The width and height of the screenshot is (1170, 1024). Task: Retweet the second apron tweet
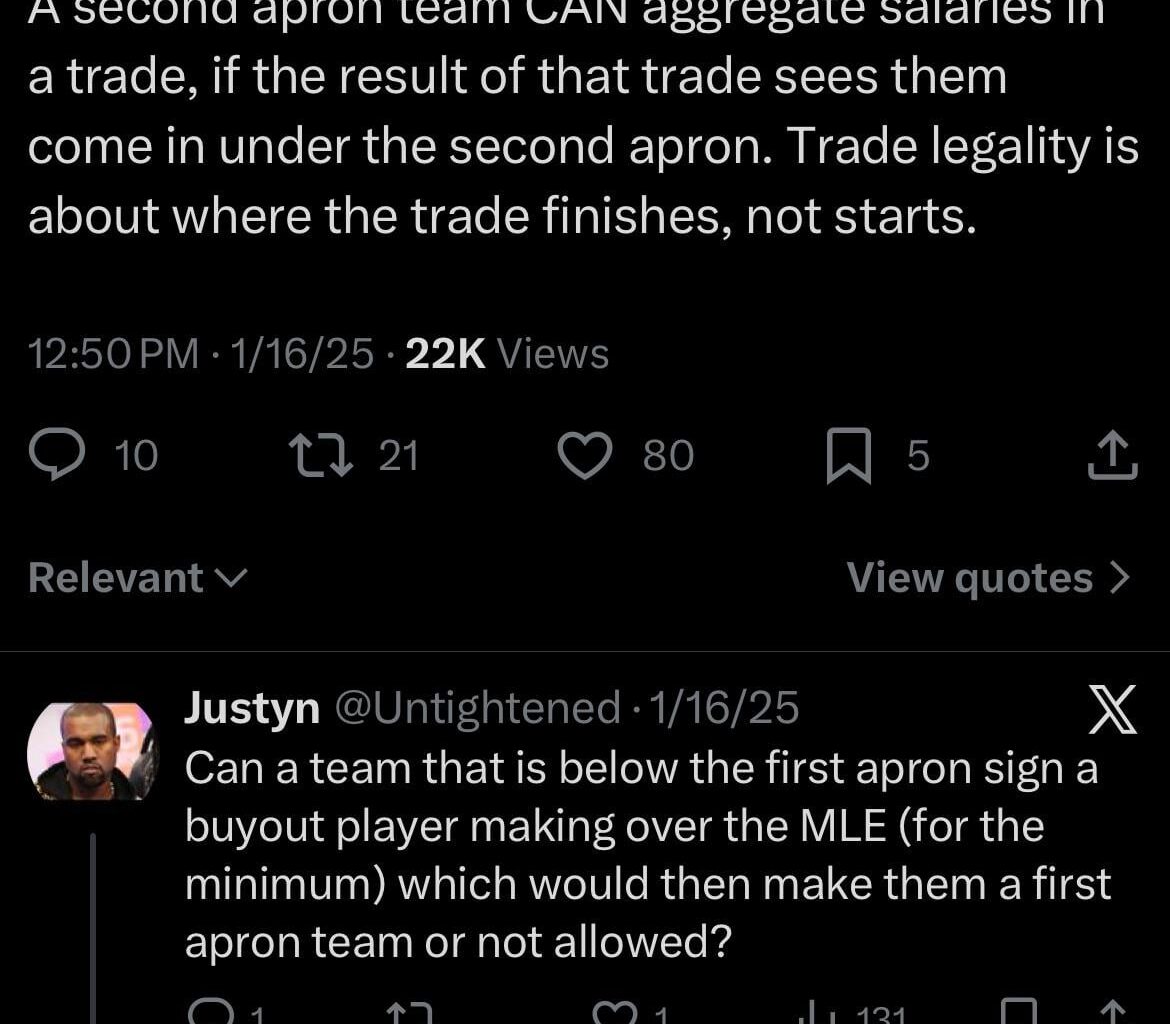(322, 455)
